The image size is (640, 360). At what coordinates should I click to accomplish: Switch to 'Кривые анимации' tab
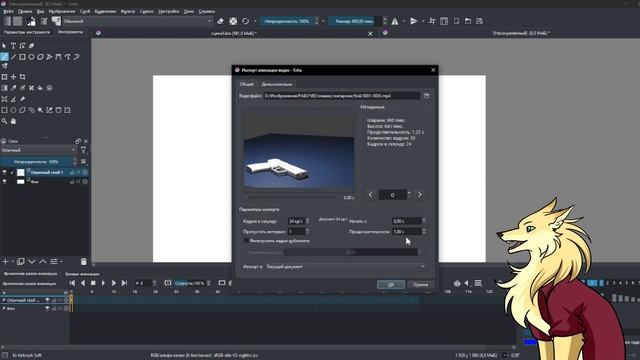[x=82, y=274]
